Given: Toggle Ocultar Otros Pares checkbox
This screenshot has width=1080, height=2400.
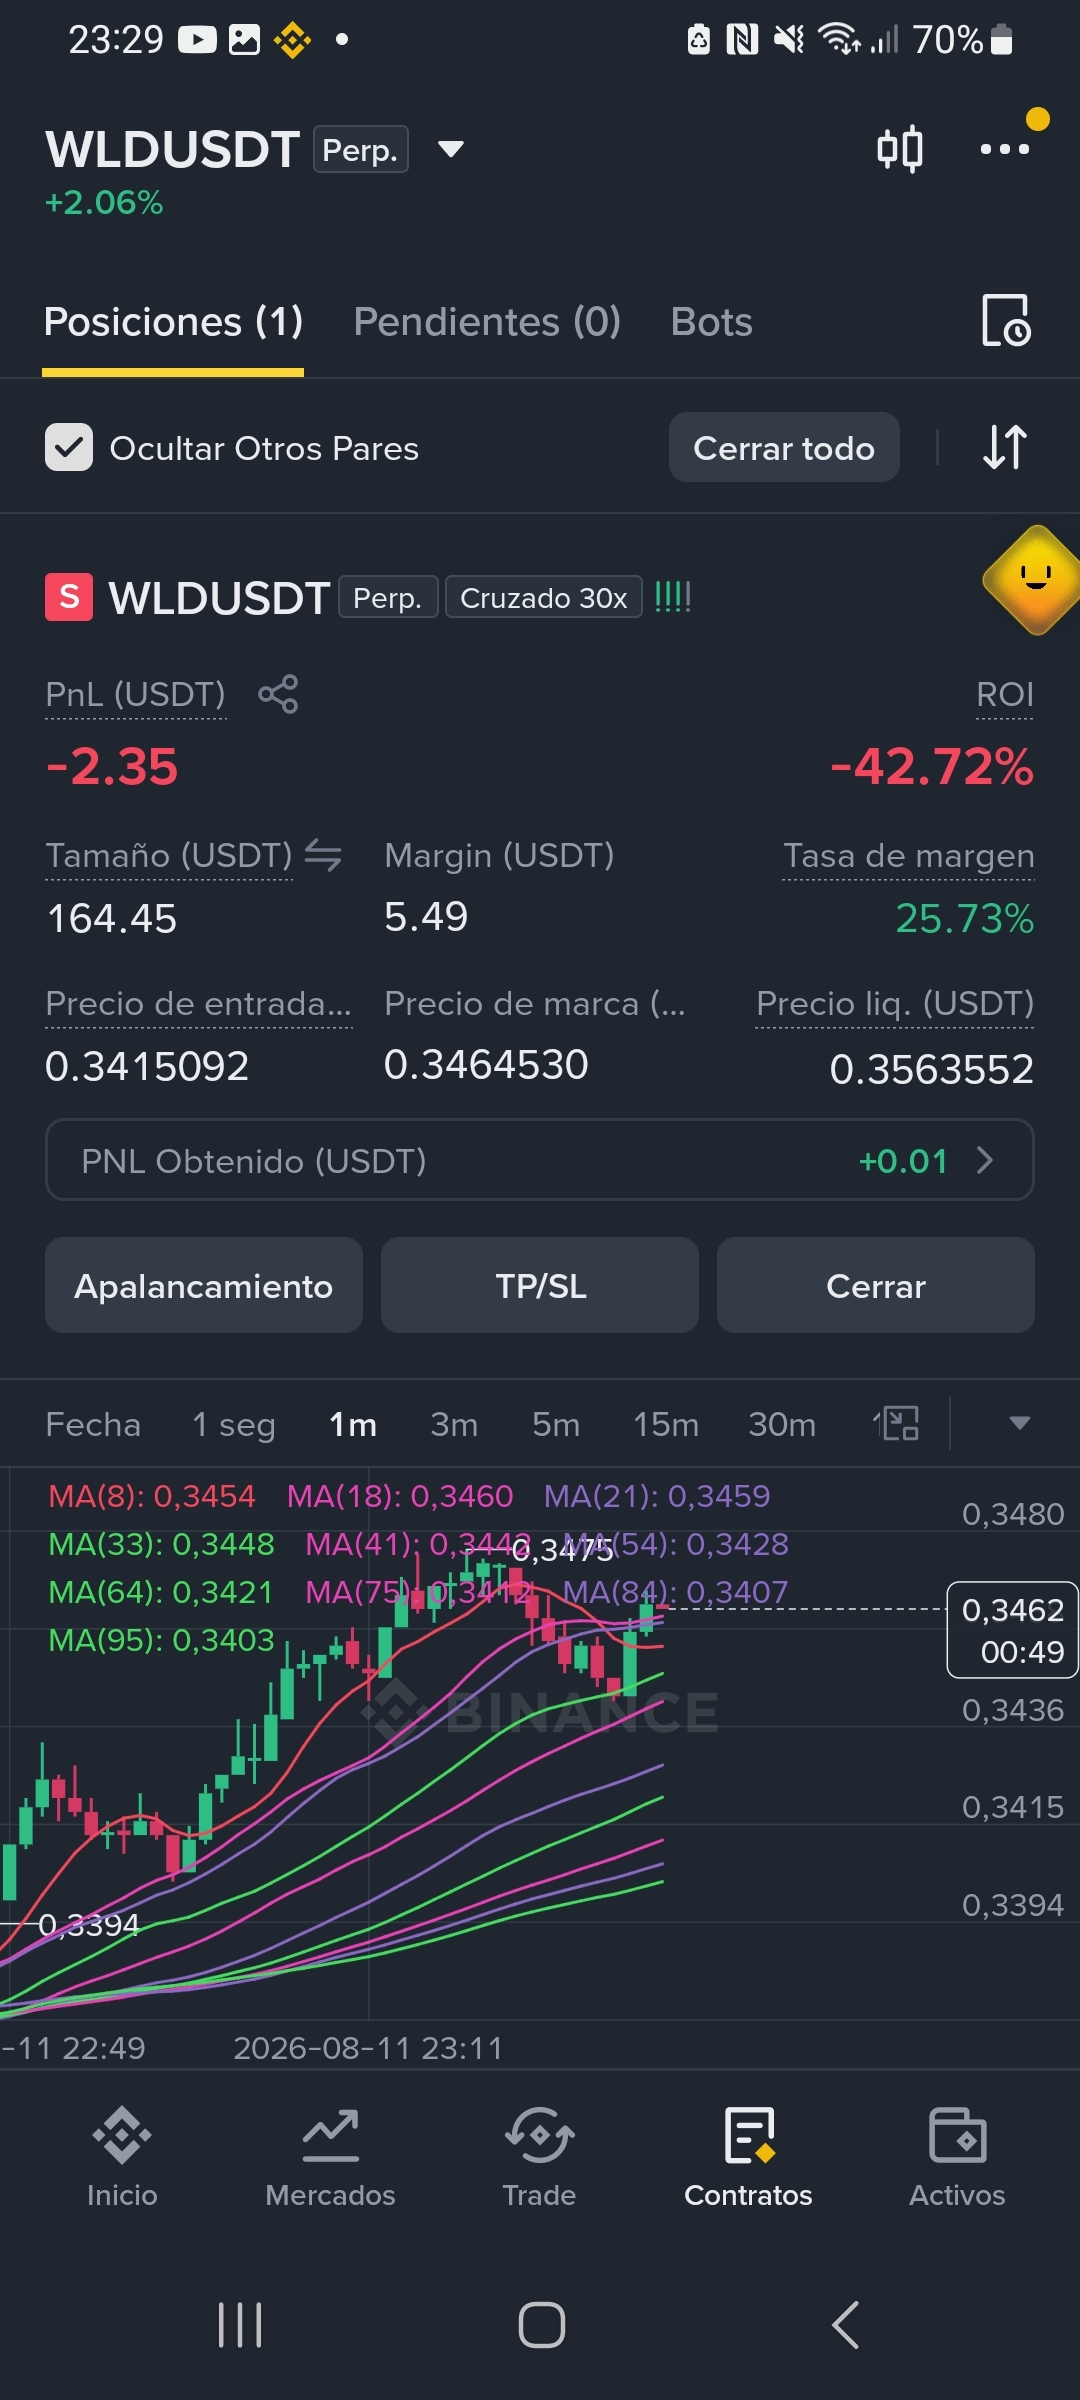Looking at the screenshot, I should [x=69, y=447].
